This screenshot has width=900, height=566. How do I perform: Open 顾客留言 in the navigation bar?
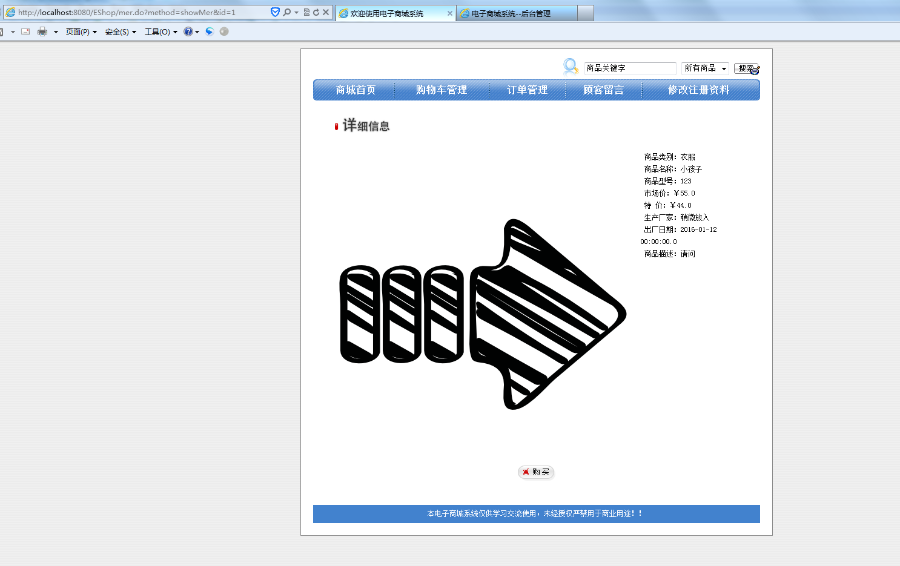tap(603, 90)
